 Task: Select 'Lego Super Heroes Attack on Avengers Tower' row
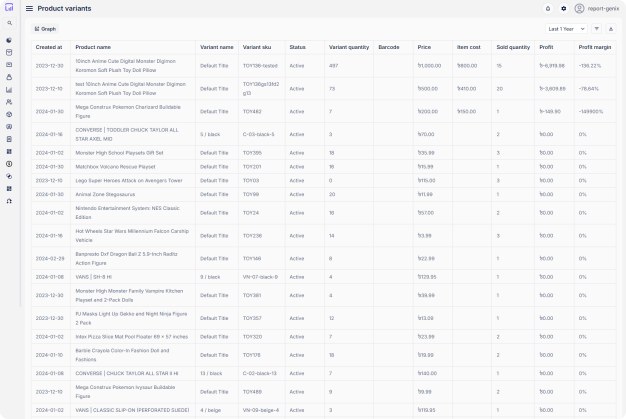(x=324, y=180)
